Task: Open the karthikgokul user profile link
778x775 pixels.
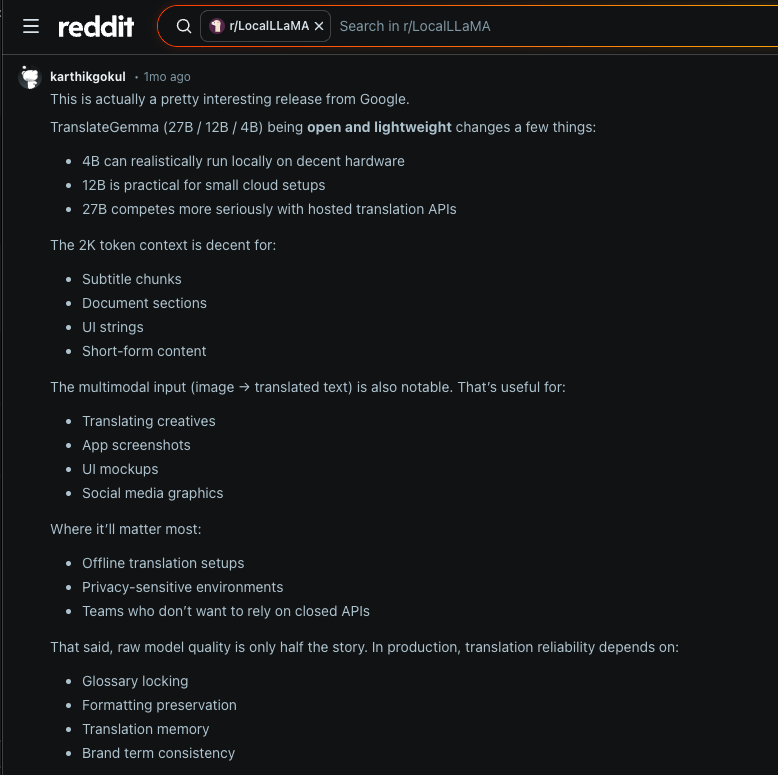Action: [88, 77]
